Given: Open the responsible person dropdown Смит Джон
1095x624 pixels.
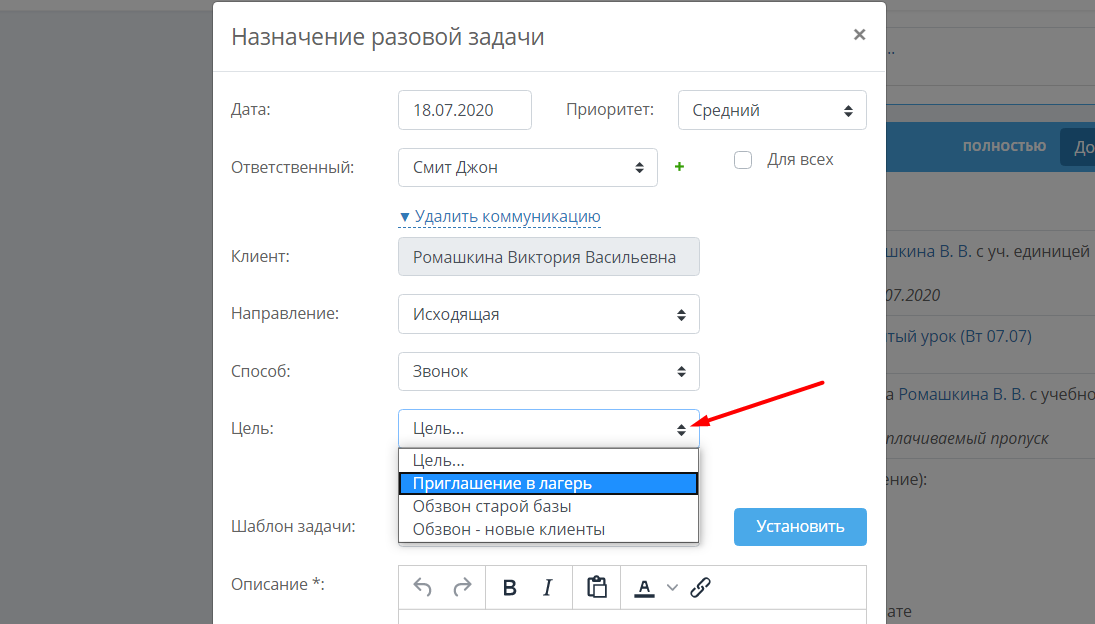Looking at the screenshot, I should pos(527,167).
